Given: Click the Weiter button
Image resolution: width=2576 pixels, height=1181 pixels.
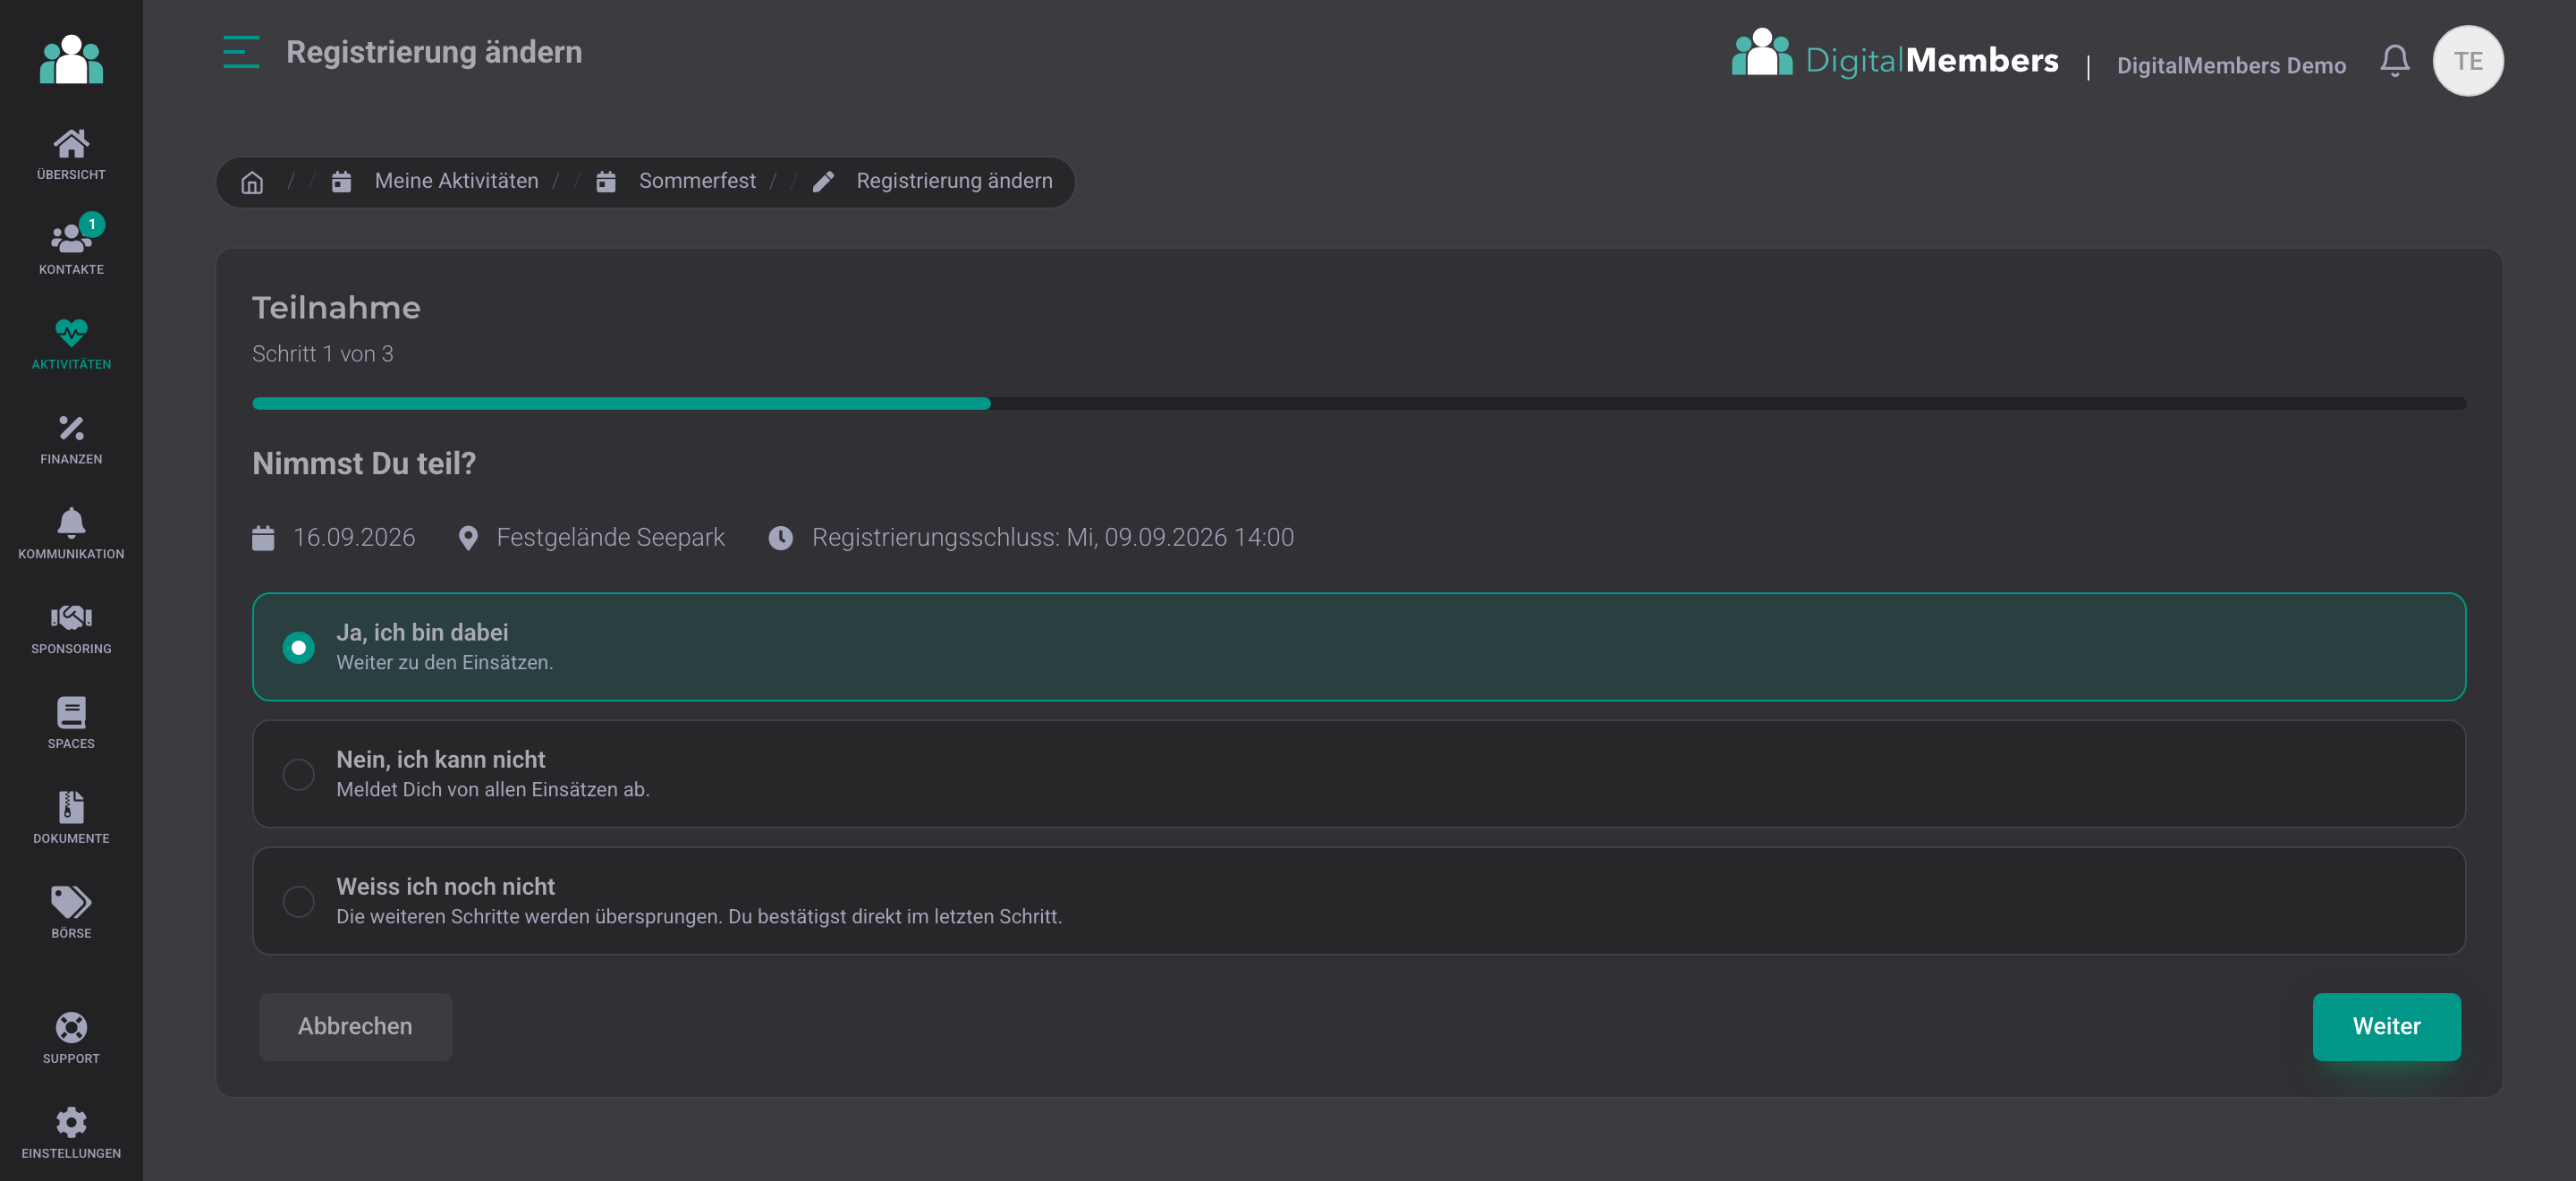Looking at the screenshot, I should [2386, 1026].
